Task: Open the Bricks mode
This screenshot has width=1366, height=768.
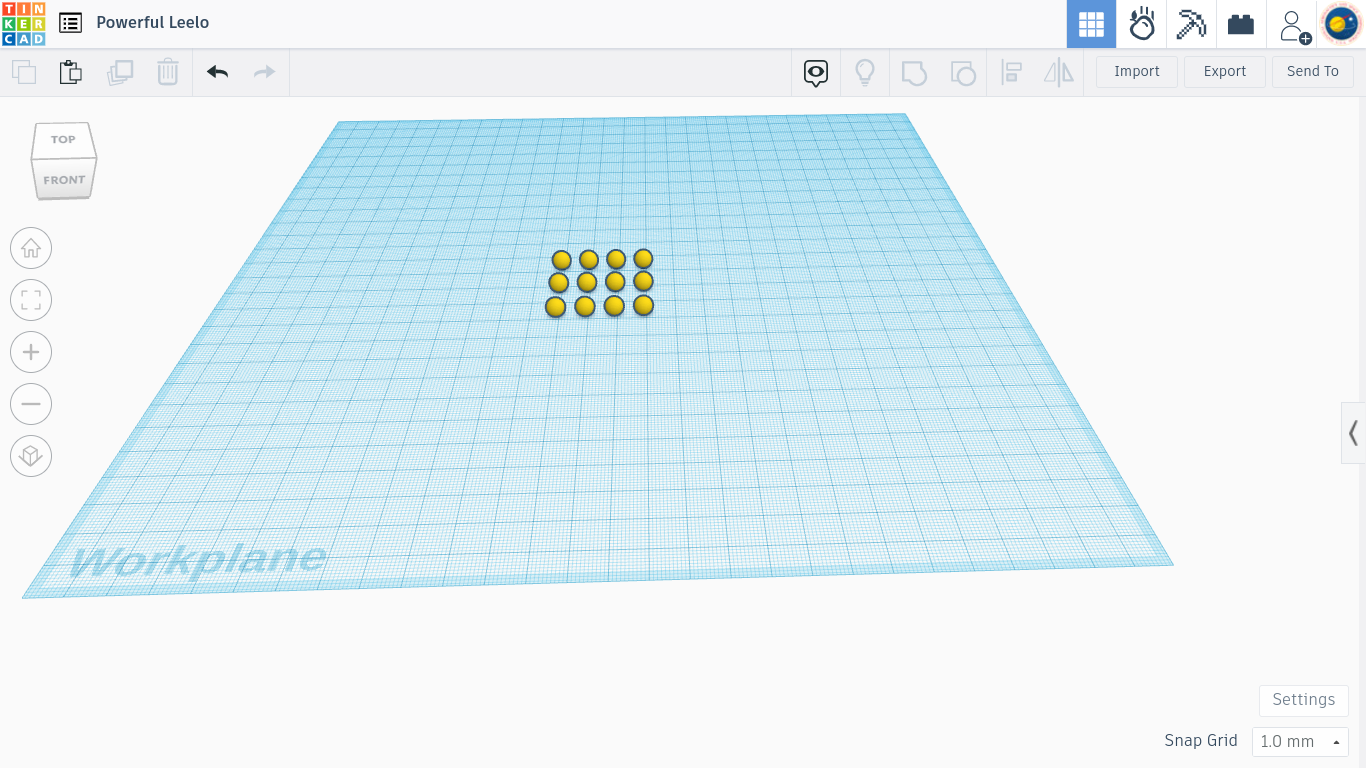Action: coord(1241,24)
